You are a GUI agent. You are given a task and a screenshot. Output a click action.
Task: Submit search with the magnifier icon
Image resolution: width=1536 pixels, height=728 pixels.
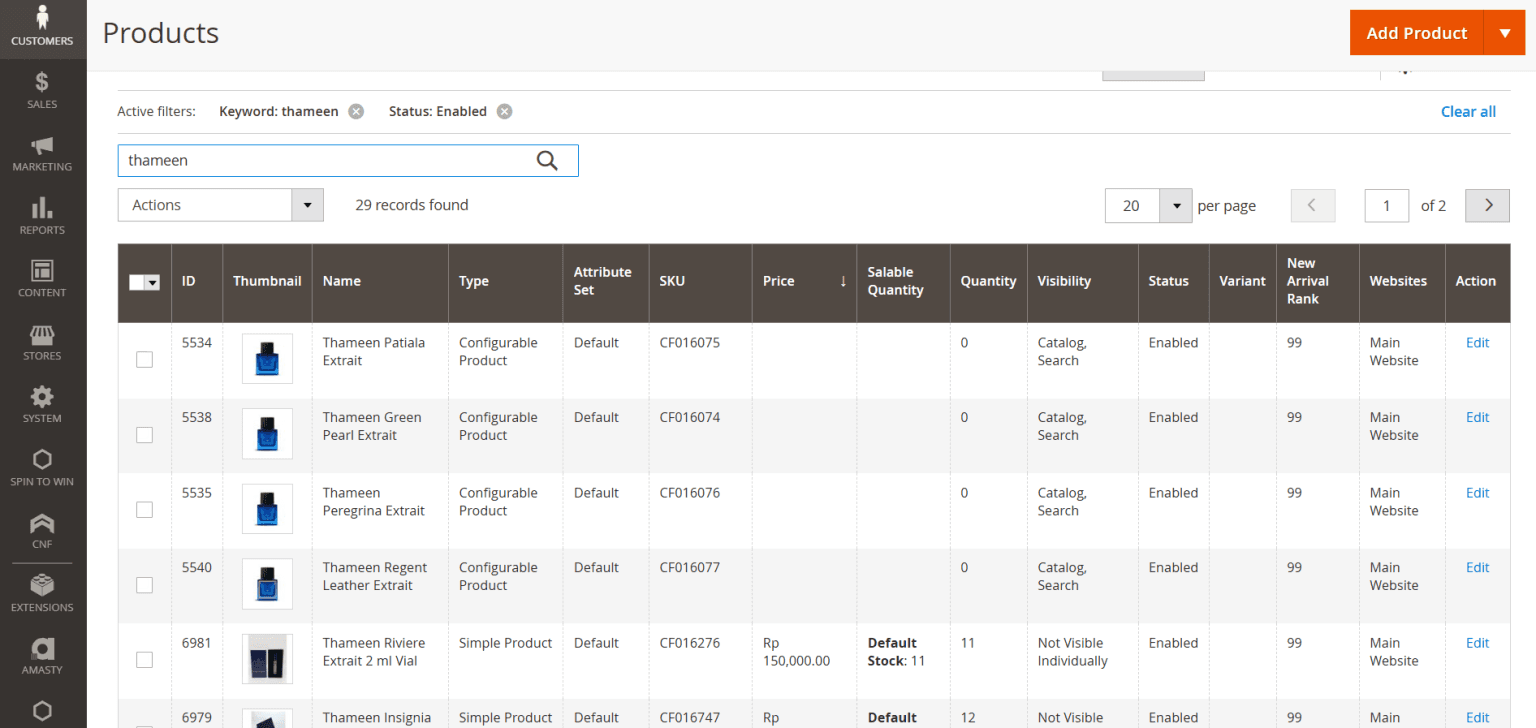coord(547,160)
